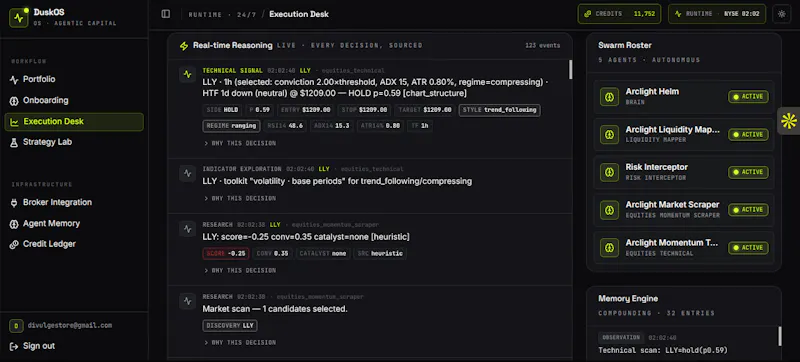The width and height of the screenshot is (800, 362).
Task: Click the Credits 11,752 button
Action: [619, 14]
